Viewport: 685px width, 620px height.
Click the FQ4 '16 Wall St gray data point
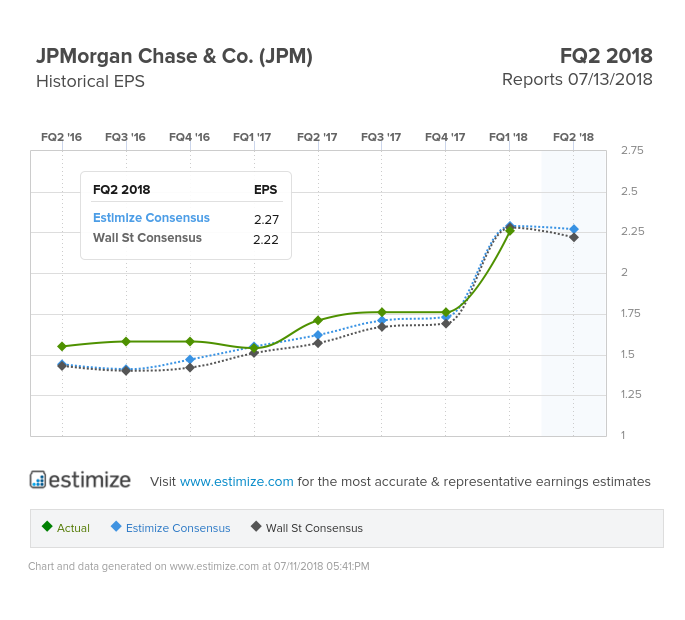[190, 368]
